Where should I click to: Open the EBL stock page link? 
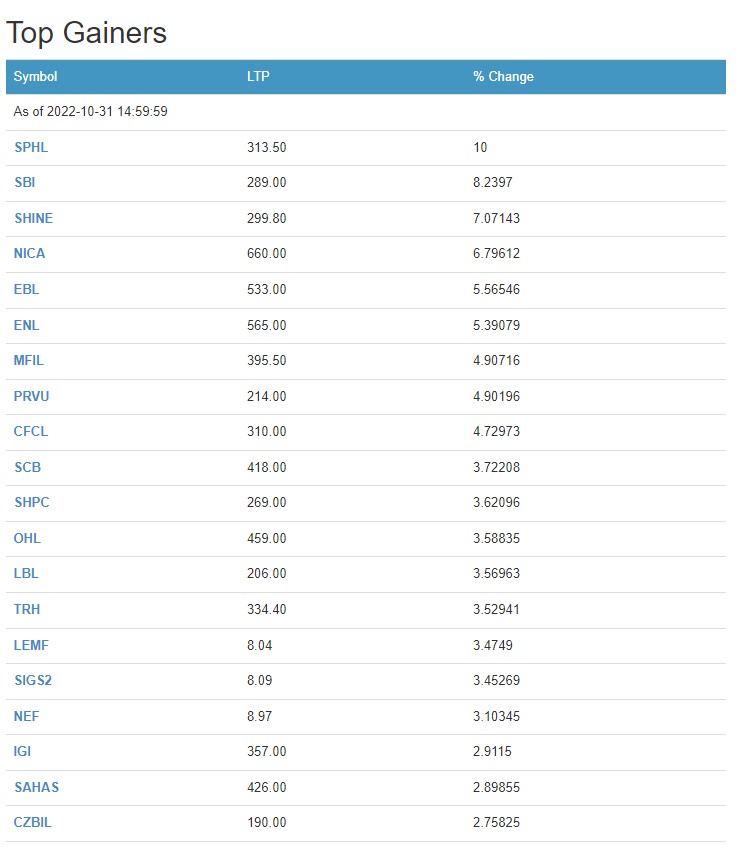click(x=27, y=289)
